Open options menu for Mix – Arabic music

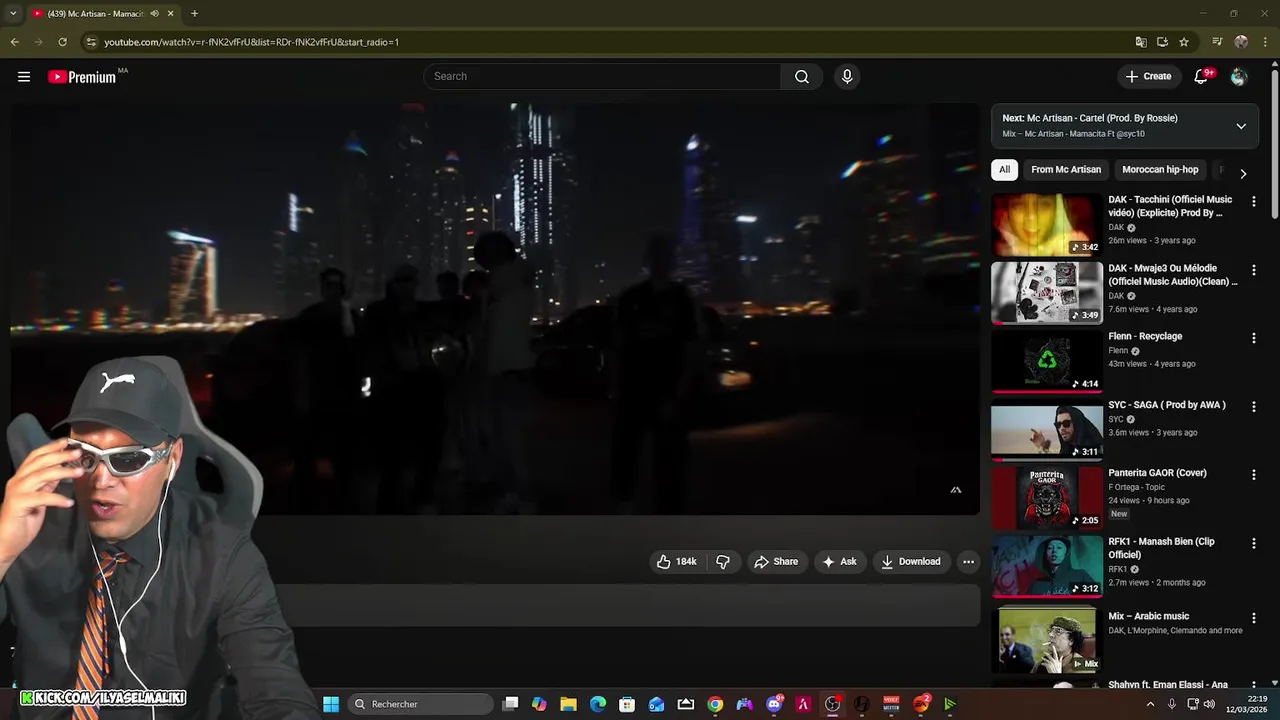(1253, 619)
